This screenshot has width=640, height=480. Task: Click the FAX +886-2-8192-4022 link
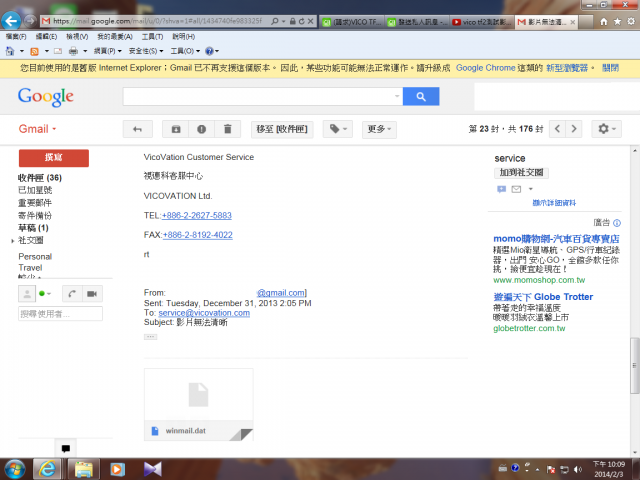[x=198, y=235]
